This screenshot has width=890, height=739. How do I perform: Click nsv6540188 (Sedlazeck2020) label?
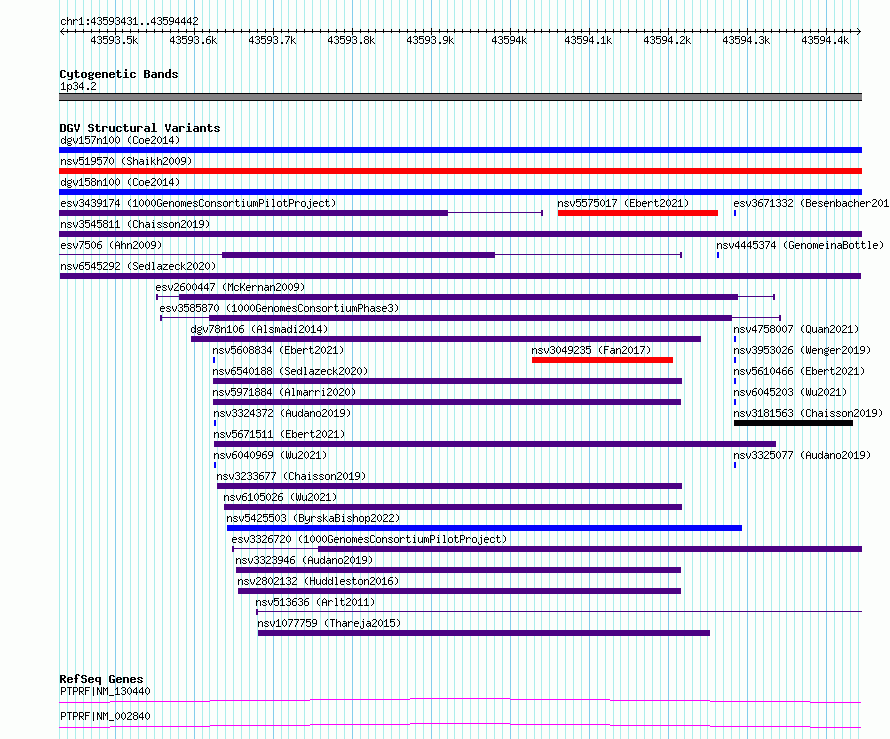[290, 371]
